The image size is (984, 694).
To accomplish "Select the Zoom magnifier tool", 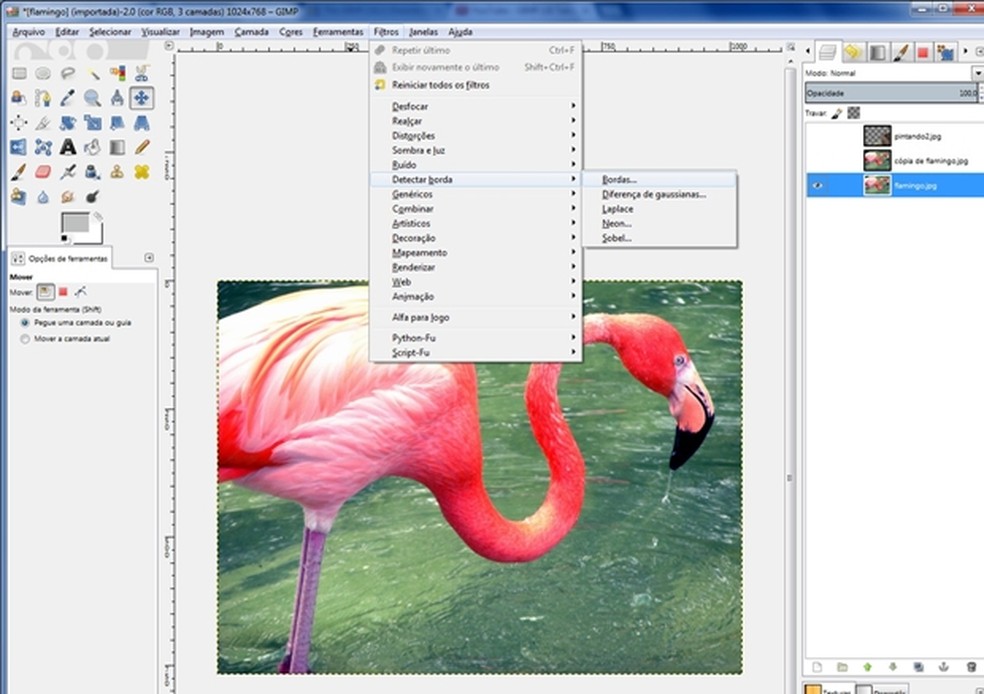I will 92,98.
